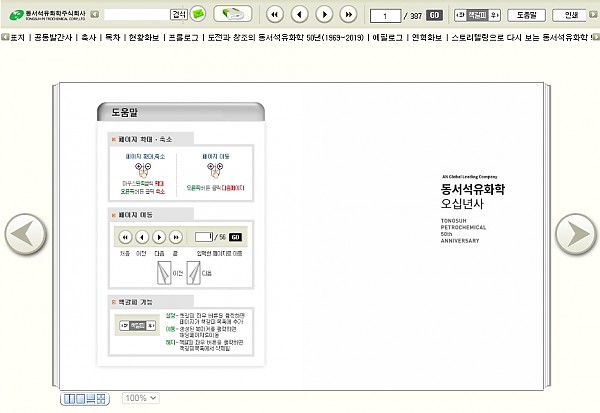The image size is (600, 413).
Task: Click the large round next-page arrow
Action: click(576, 234)
